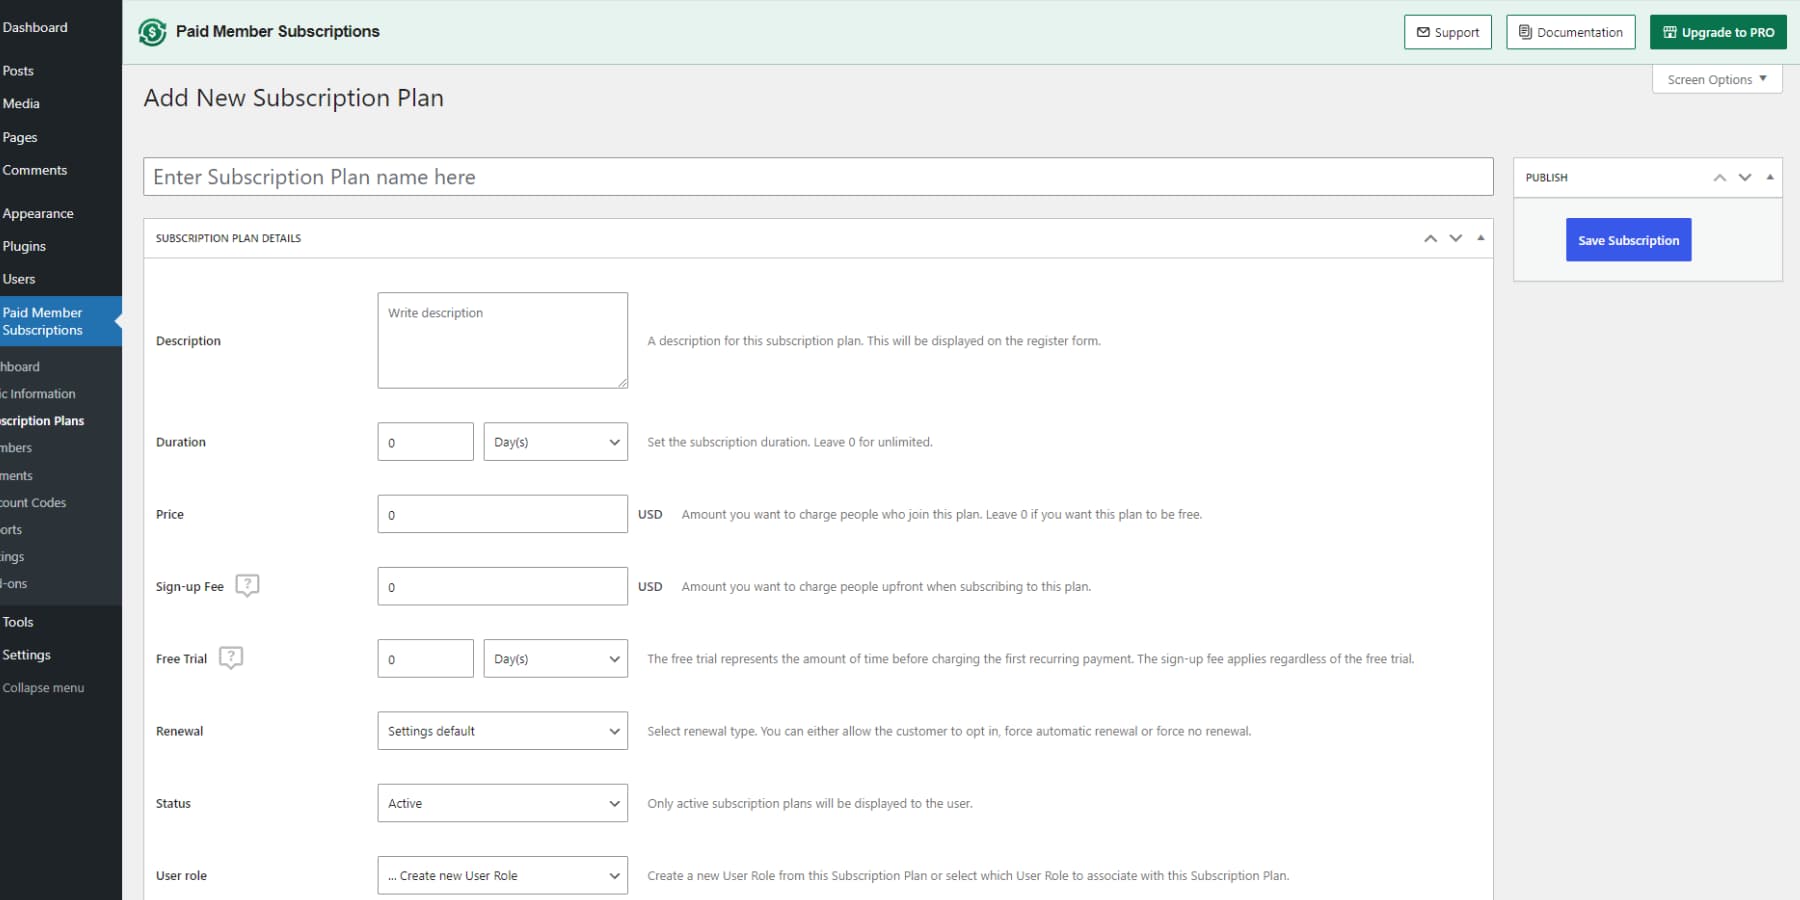This screenshot has width=1800, height=900.
Task: Open the Duration unit Day(s) dropdown
Action: click(555, 441)
